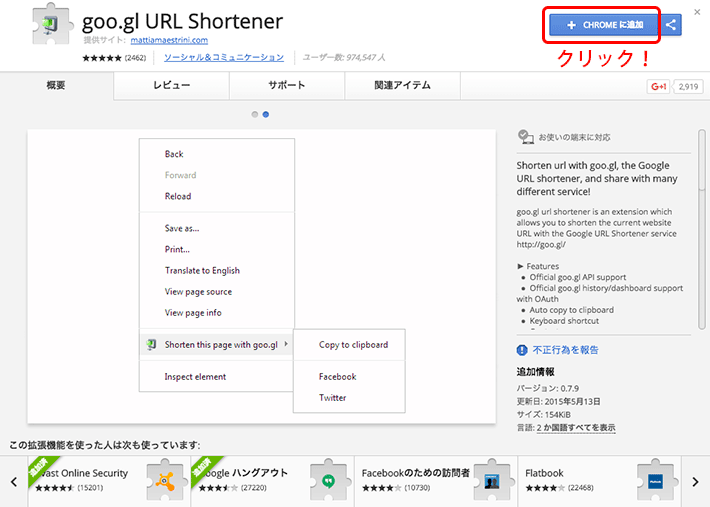Collapse the Features disclosure triangle
Screen dimensions: 710x507
coord(520,266)
